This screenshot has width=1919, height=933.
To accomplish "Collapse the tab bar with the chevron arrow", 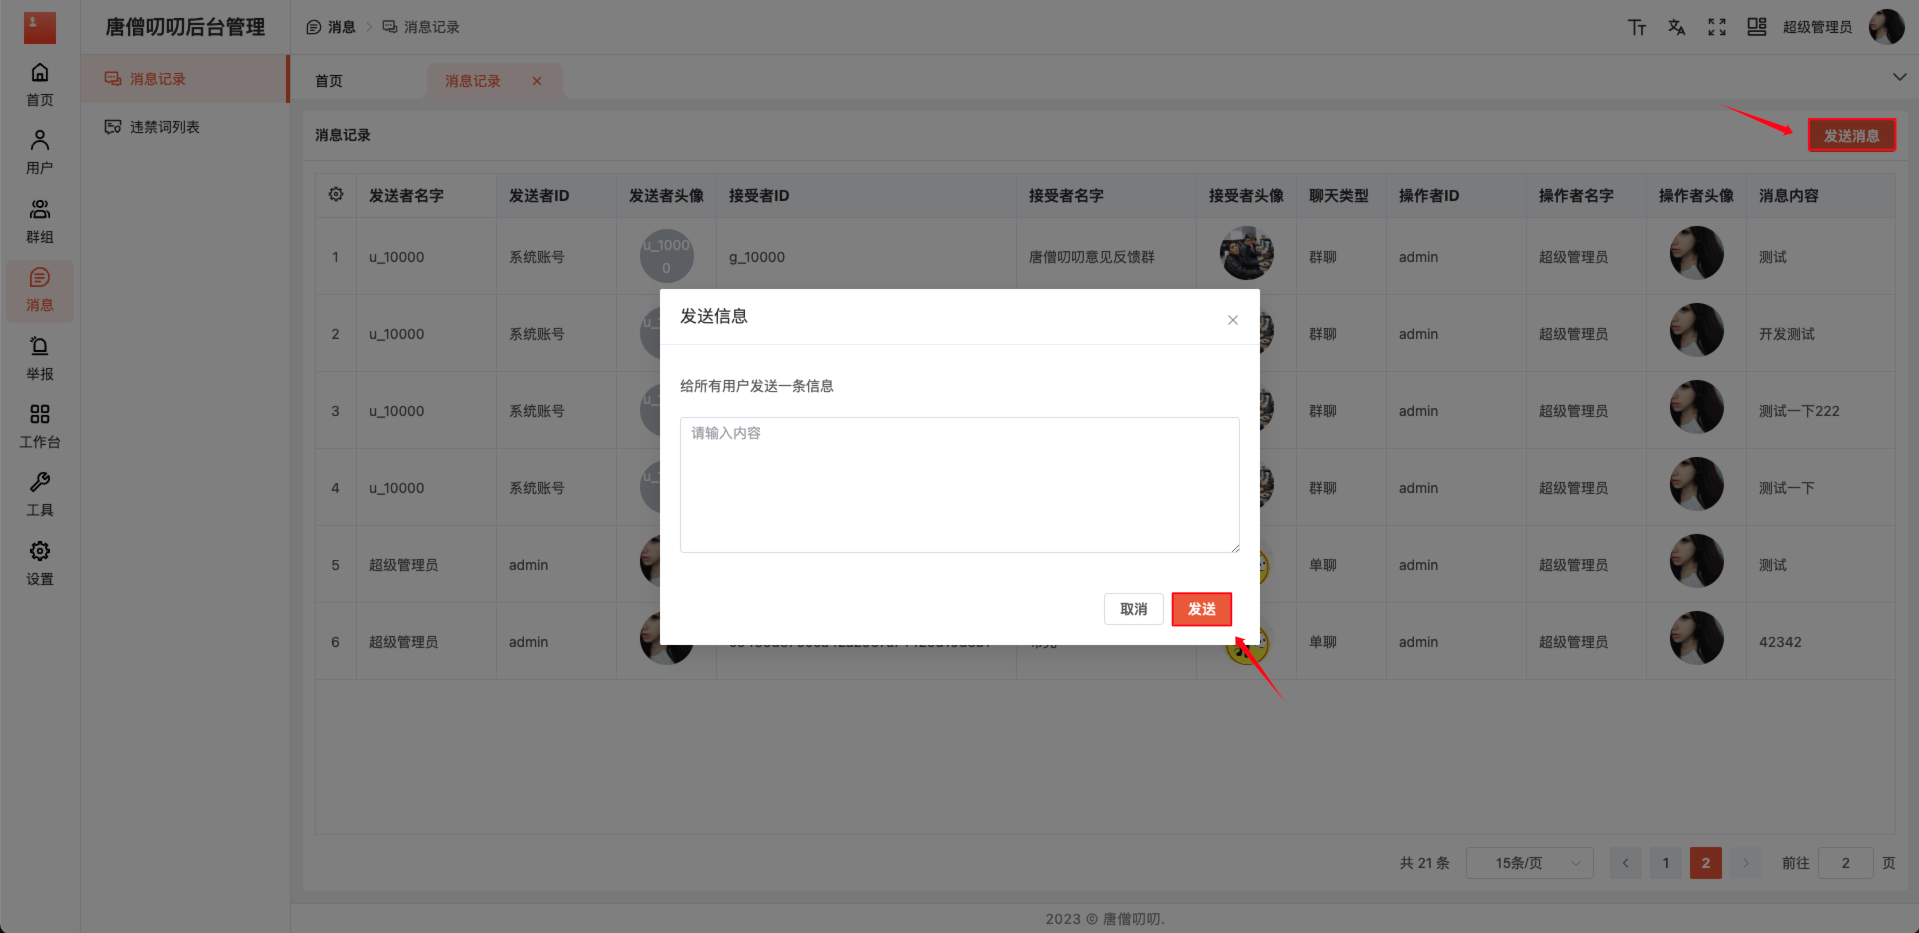I will click(x=1898, y=75).
